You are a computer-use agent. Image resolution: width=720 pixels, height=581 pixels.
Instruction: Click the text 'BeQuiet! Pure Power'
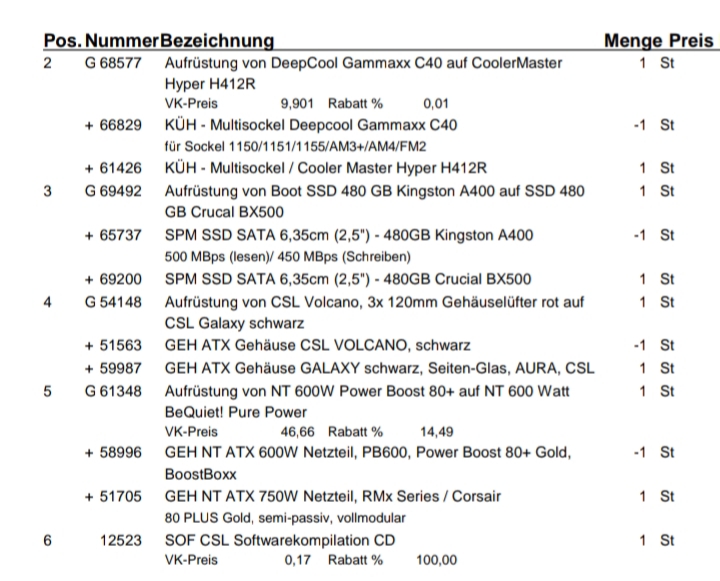[236, 412]
